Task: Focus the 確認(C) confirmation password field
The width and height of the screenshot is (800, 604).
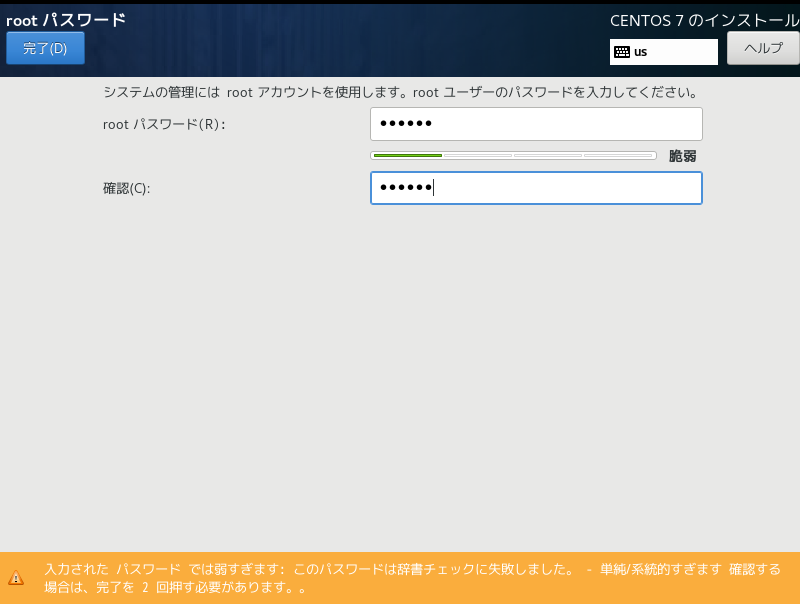Action: [x=536, y=188]
